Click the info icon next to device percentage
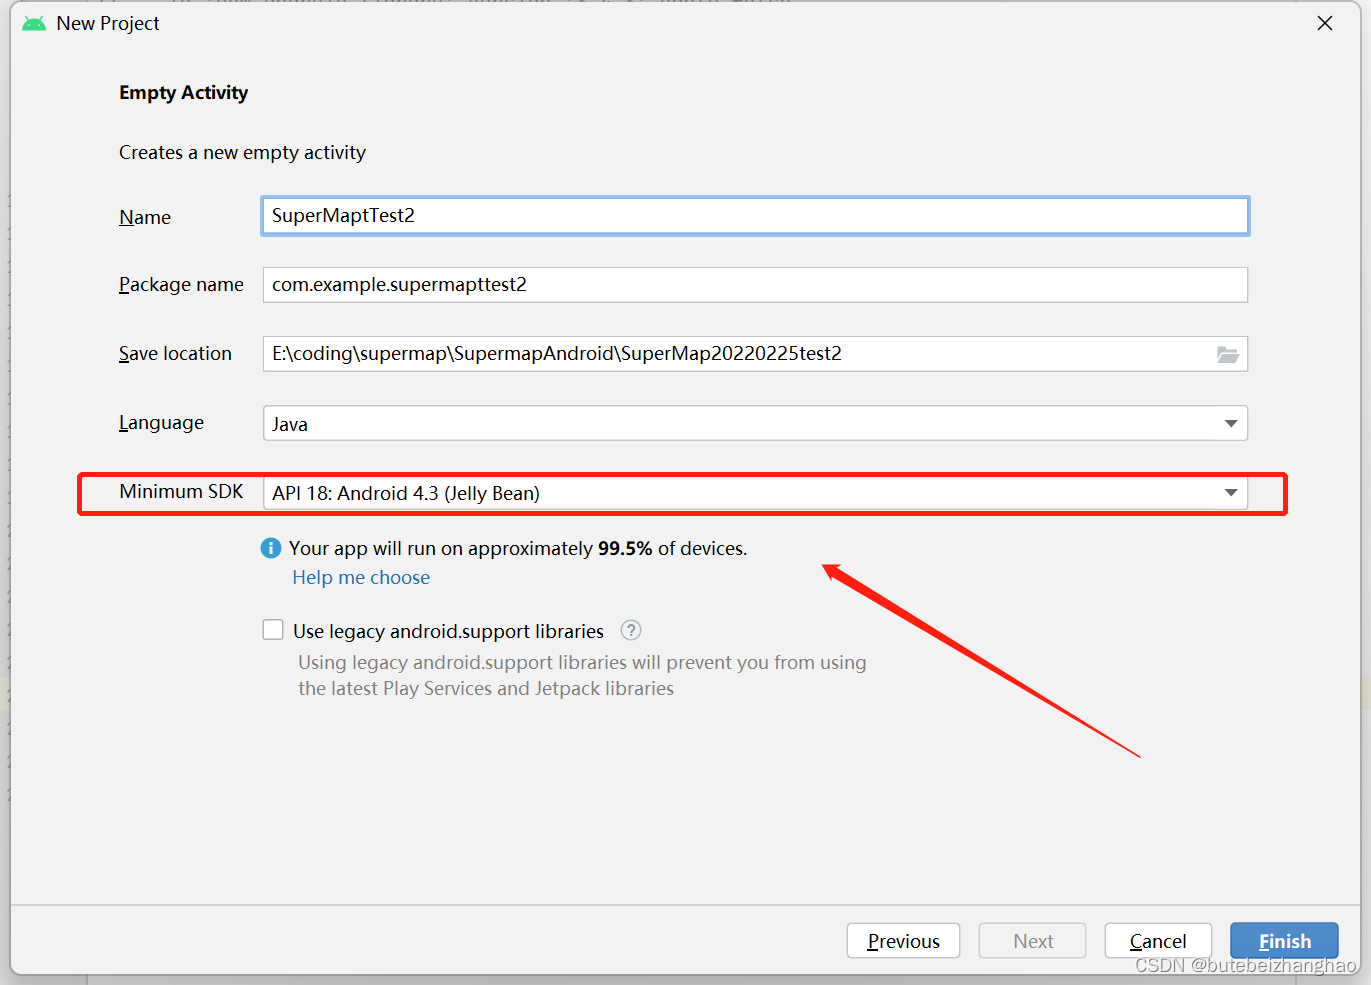1371x985 pixels. coord(271,548)
